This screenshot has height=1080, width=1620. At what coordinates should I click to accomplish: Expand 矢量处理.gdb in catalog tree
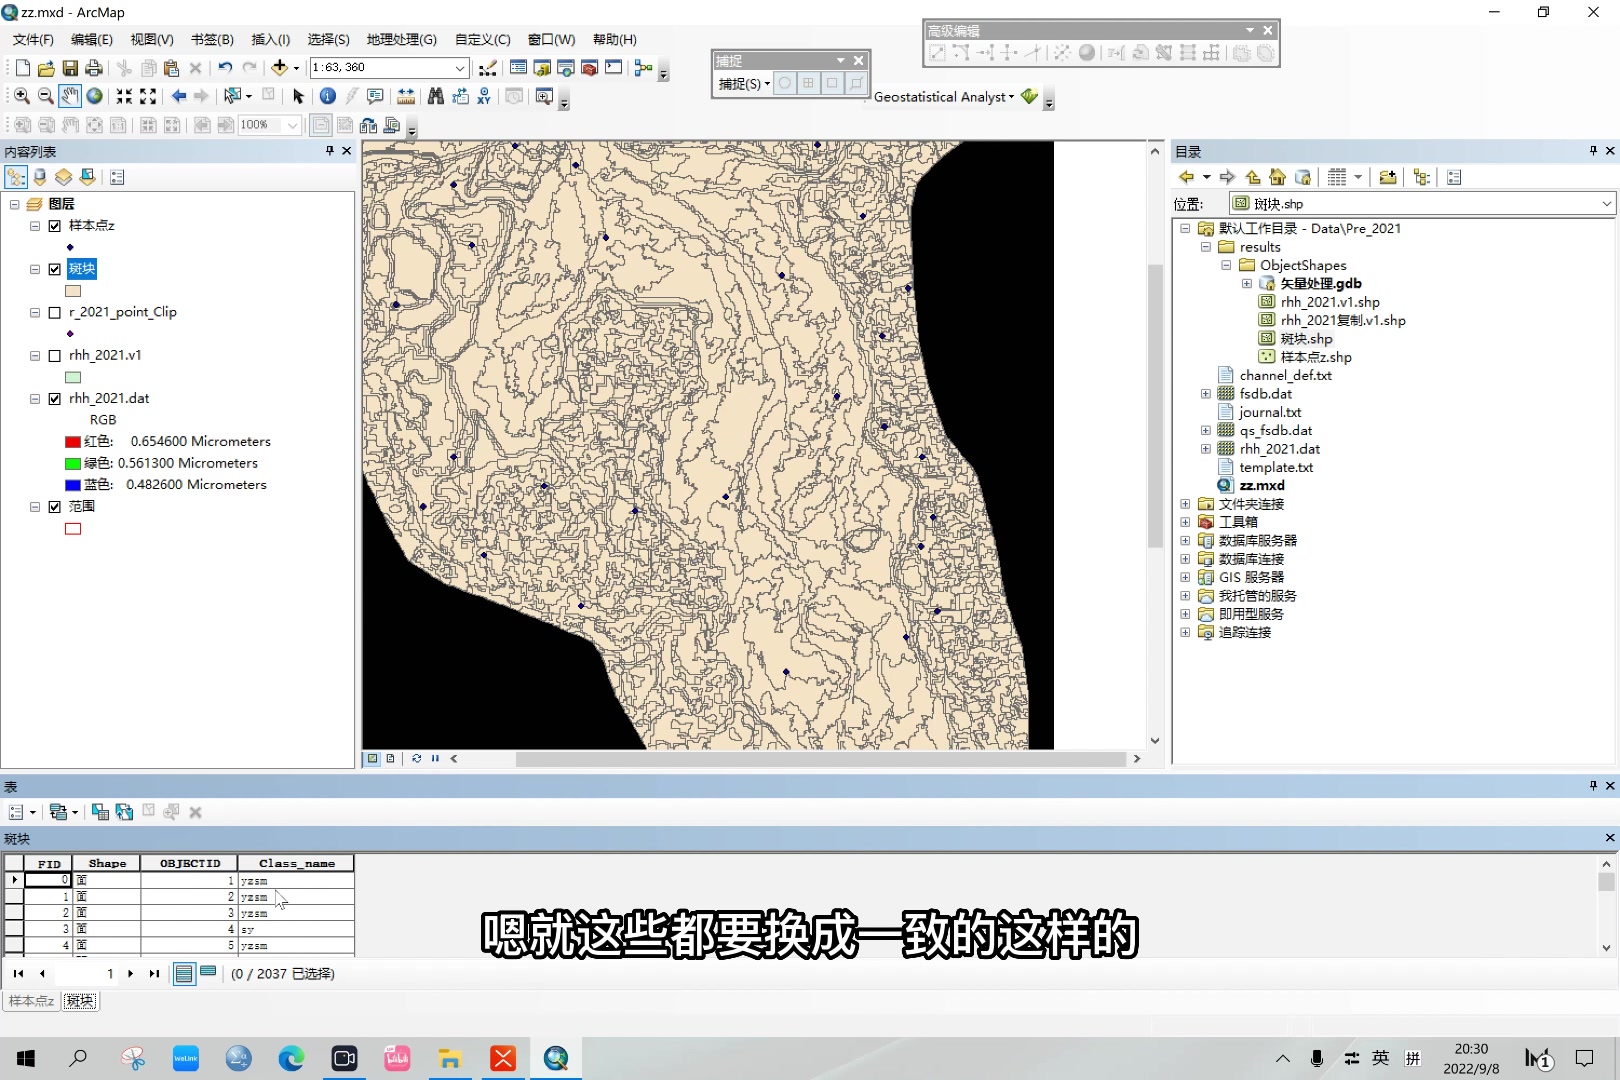(1247, 284)
